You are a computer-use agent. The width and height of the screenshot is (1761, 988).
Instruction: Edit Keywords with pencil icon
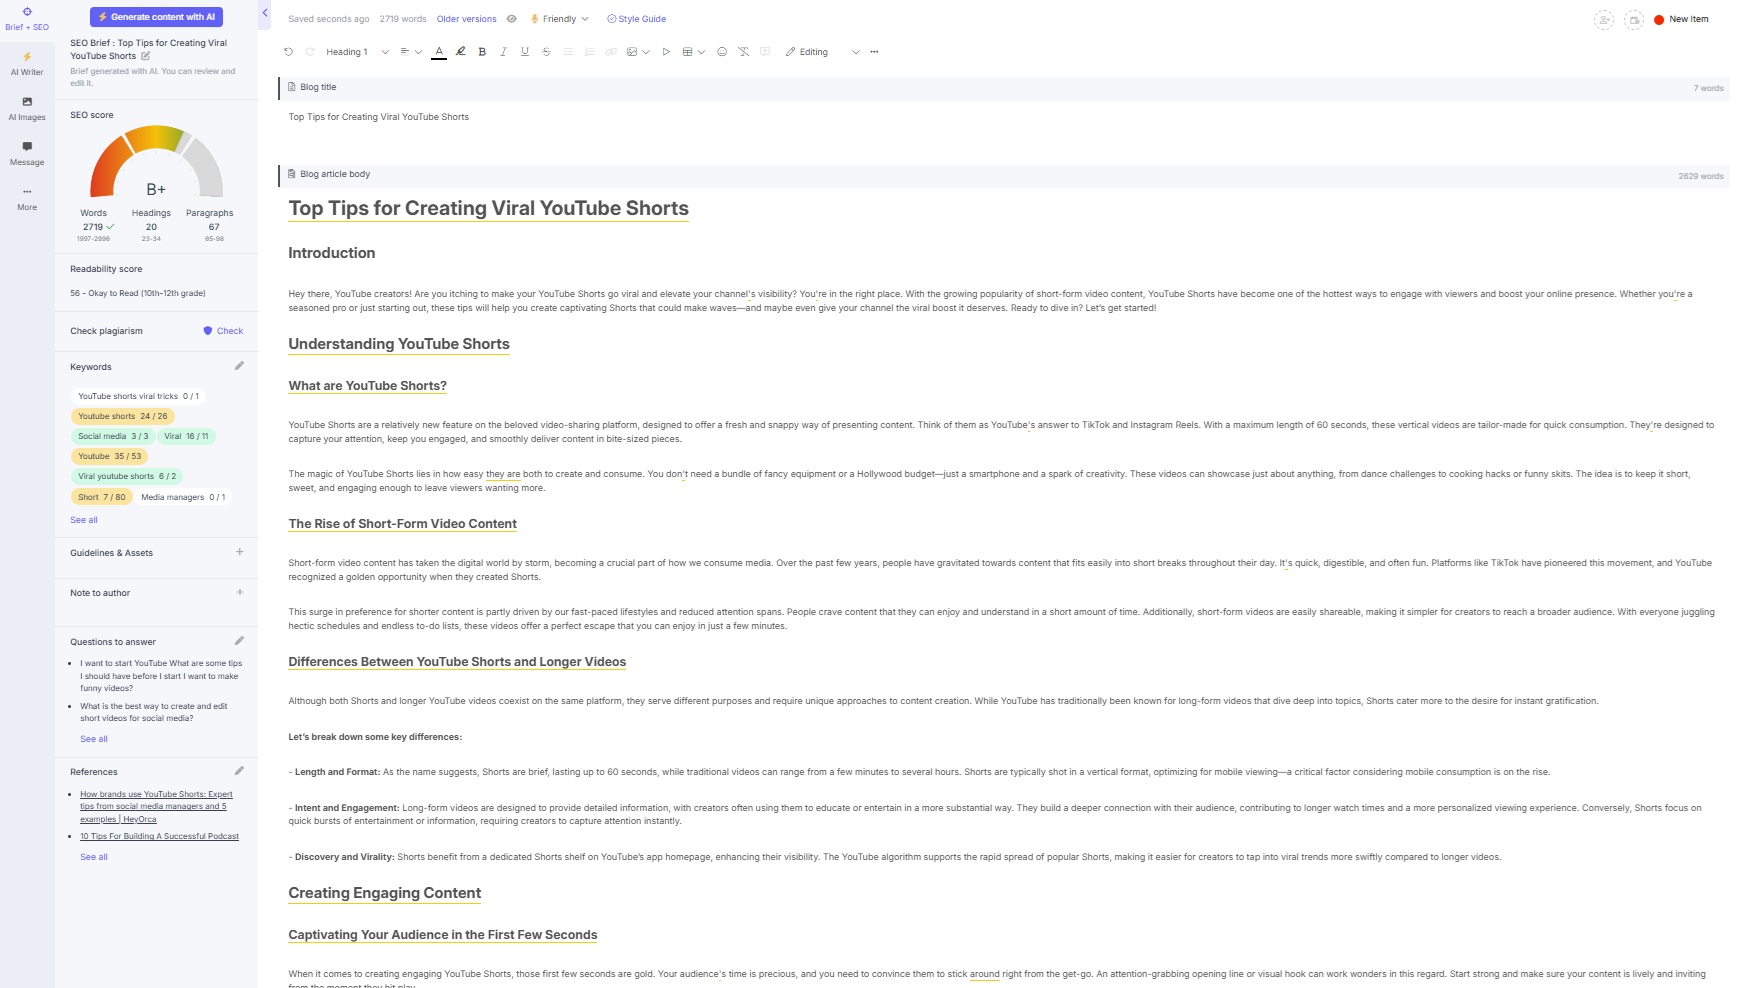pyautogui.click(x=239, y=366)
